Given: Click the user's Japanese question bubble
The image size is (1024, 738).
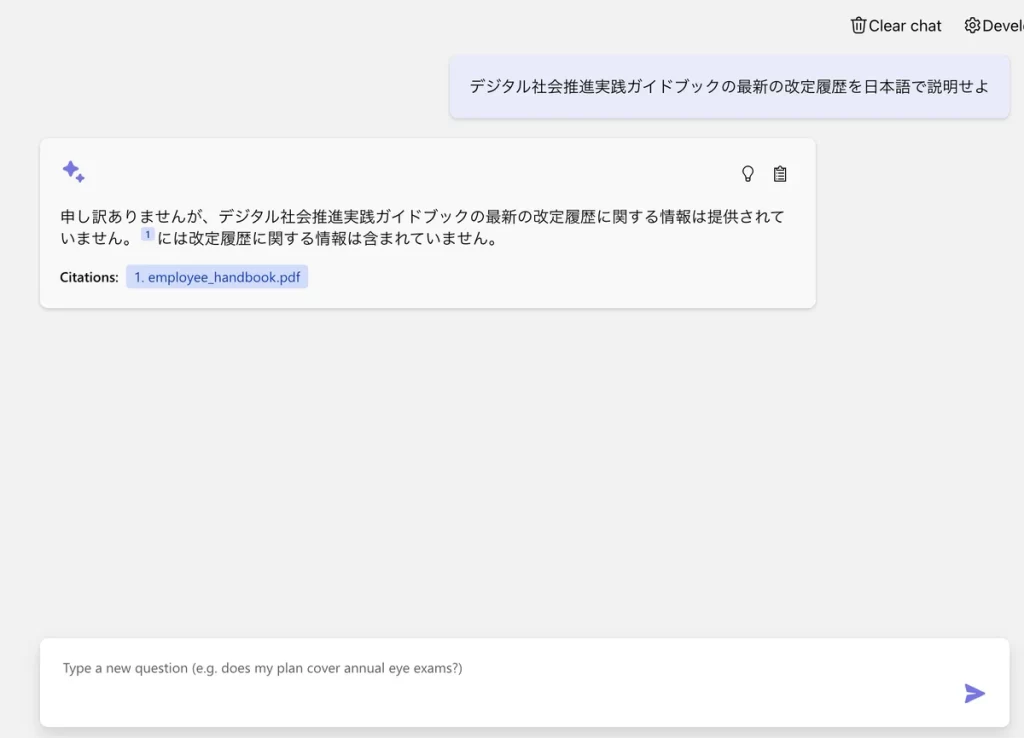Looking at the screenshot, I should pos(729,87).
